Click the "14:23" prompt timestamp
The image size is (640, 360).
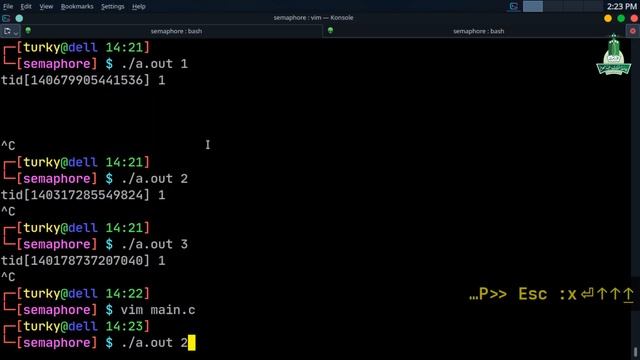(124, 327)
